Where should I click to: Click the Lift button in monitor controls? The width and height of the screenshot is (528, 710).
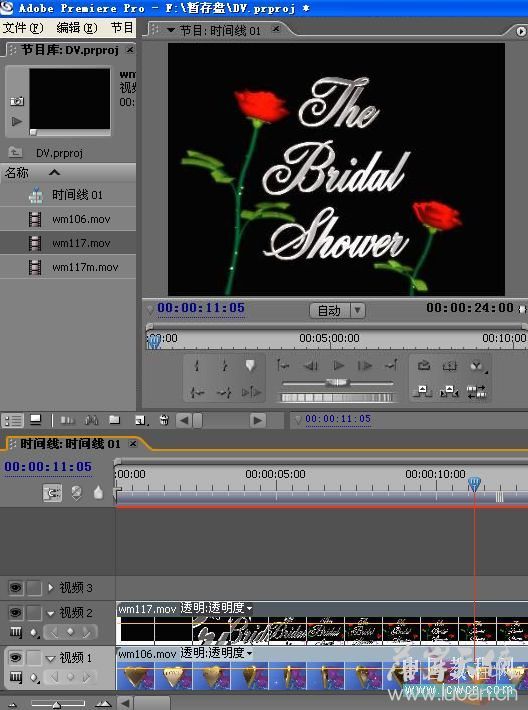[x=422, y=391]
